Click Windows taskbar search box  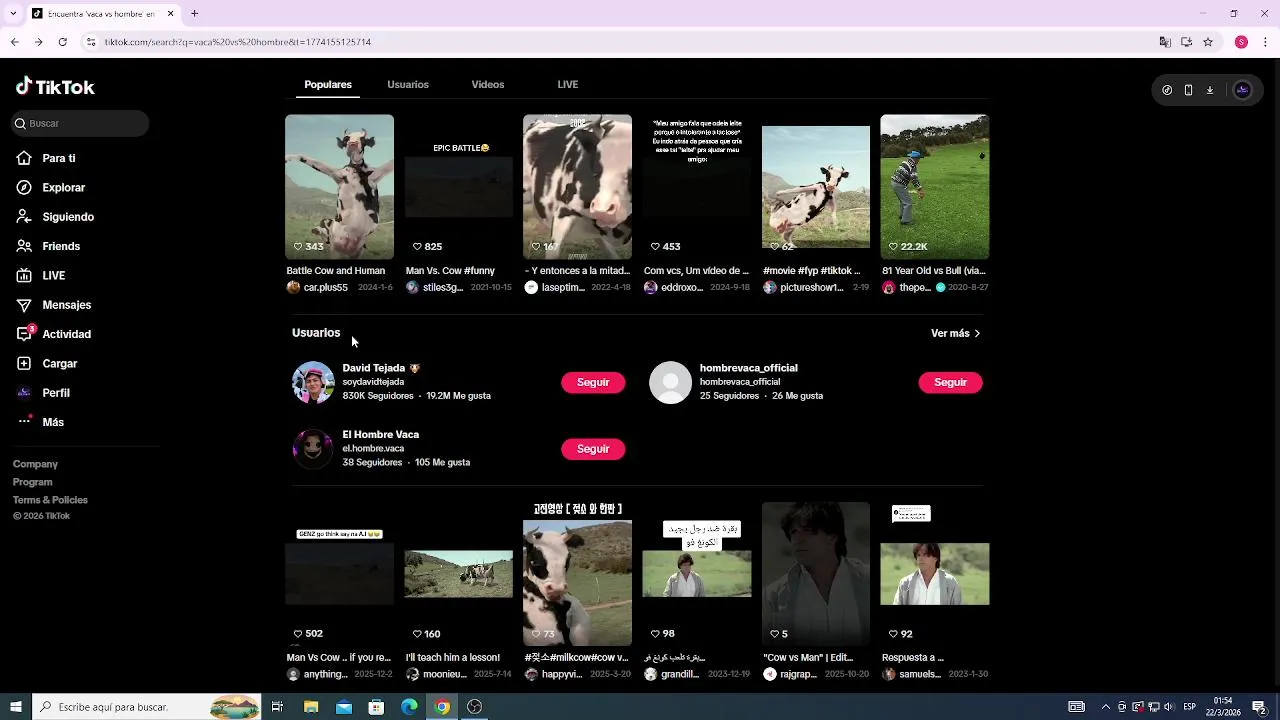[x=147, y=707]
